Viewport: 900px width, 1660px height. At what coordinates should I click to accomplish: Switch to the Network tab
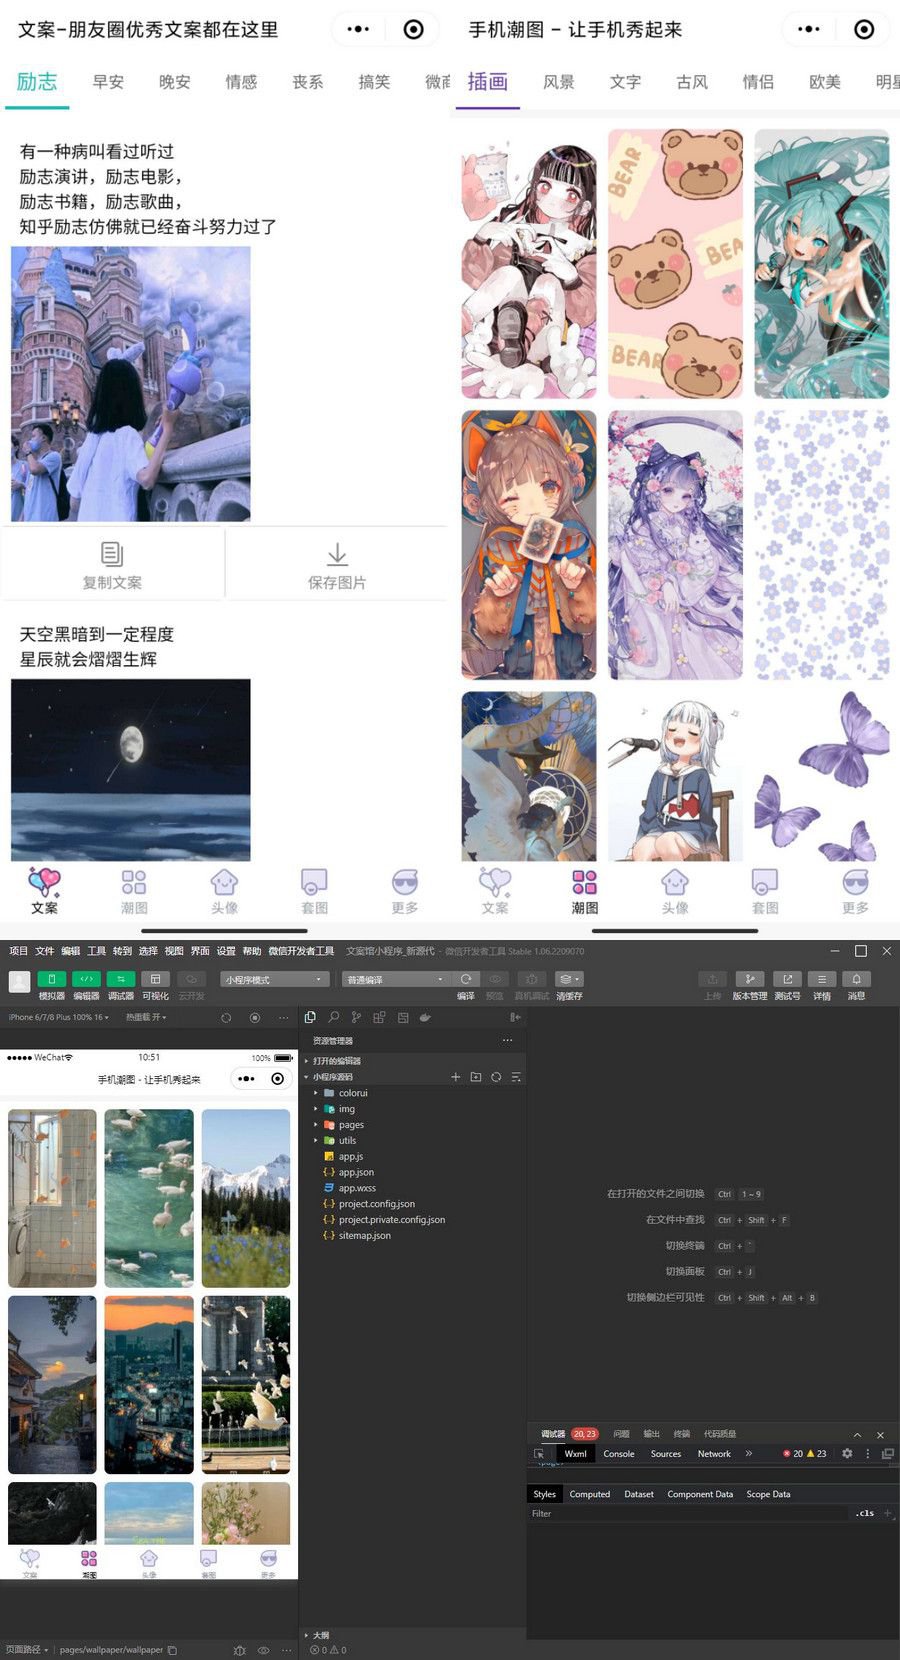point(714,1454)
